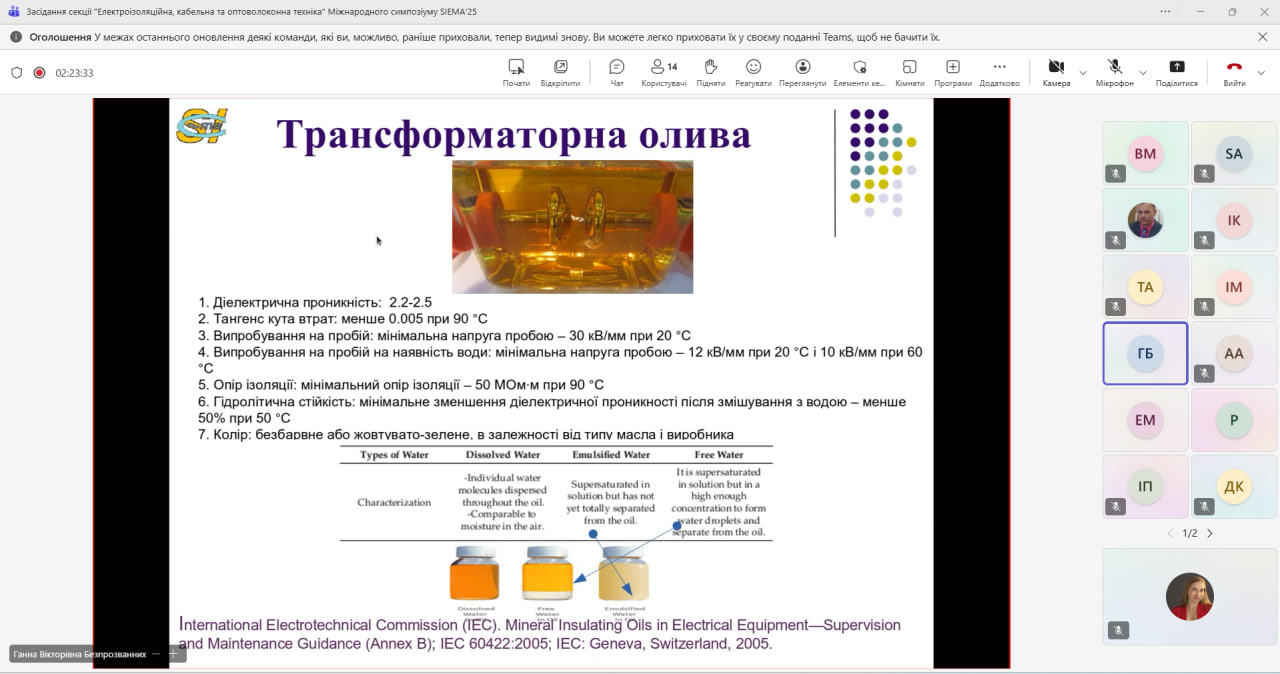Go to next participants page
Viewport: 1280px width, 674px height.
[x=1209, y=534]
